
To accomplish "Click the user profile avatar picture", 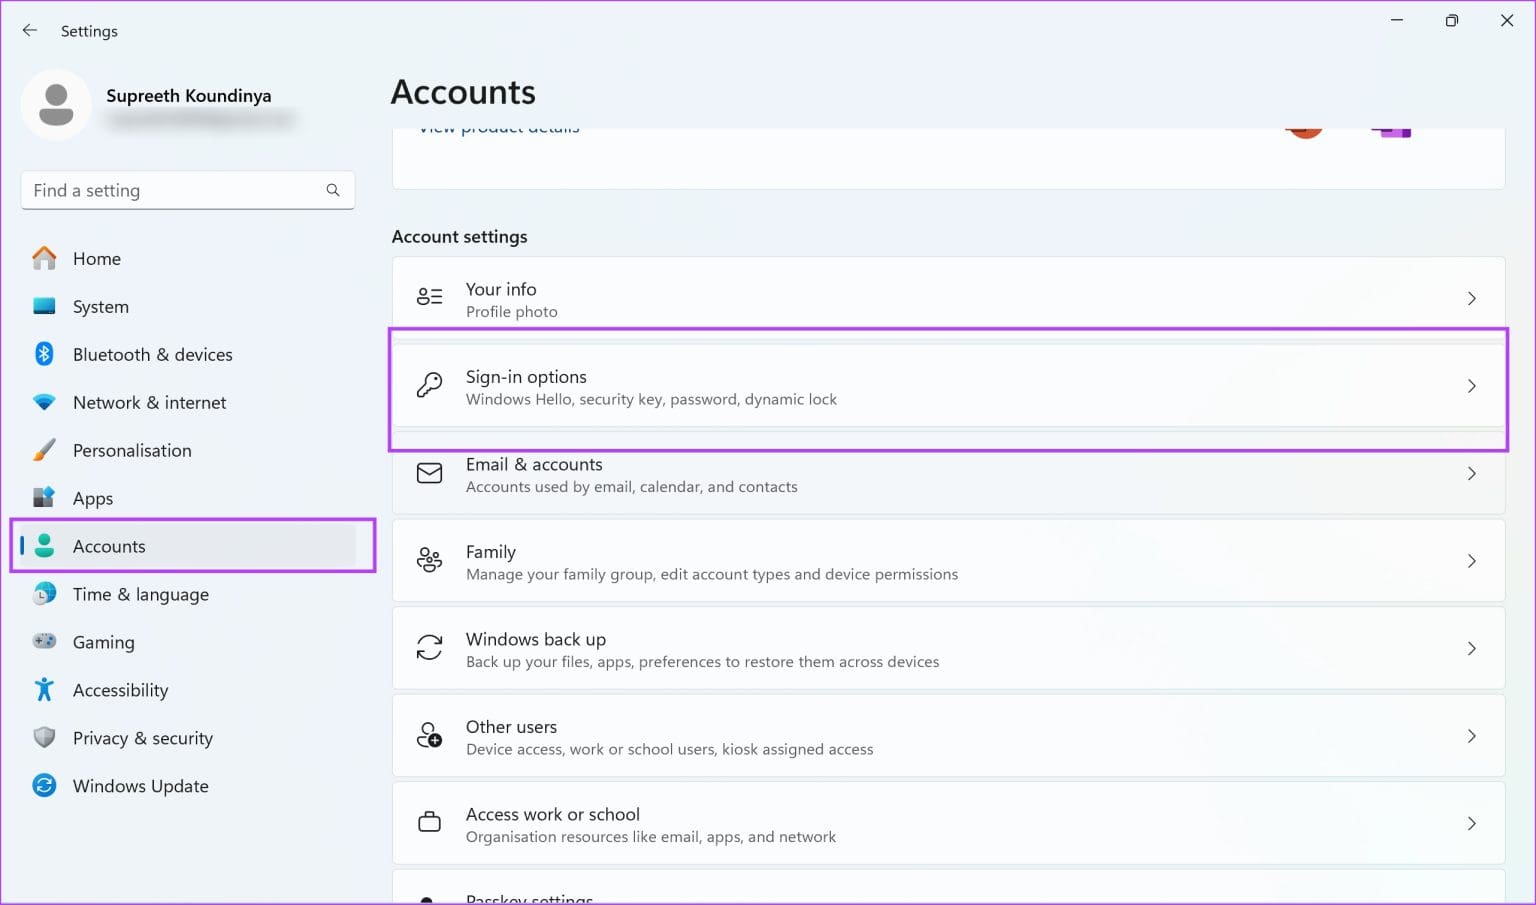I will point(56,105).
